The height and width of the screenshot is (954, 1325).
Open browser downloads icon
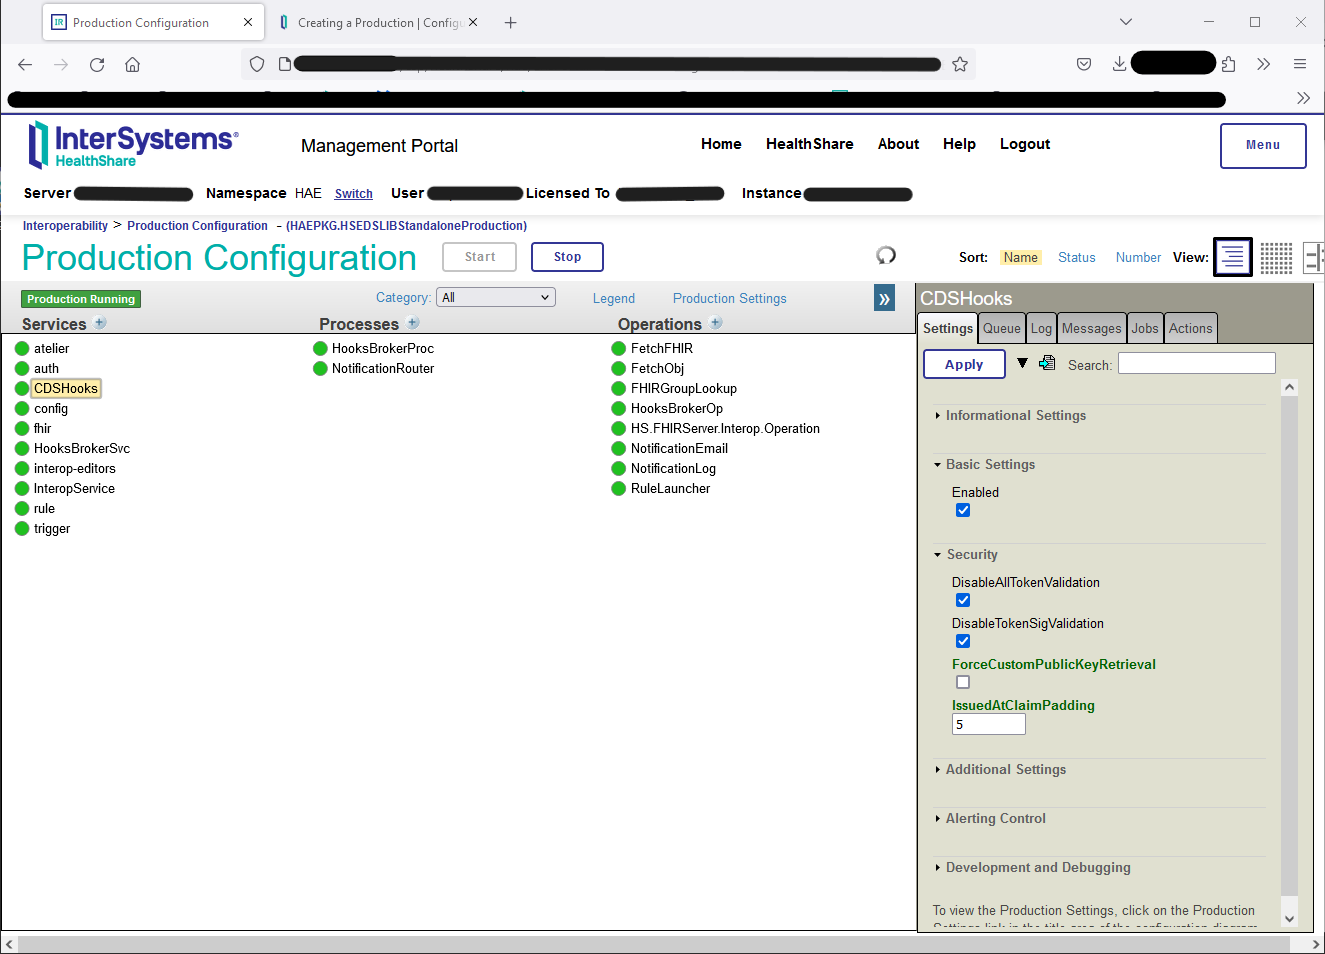[1119, 64]
